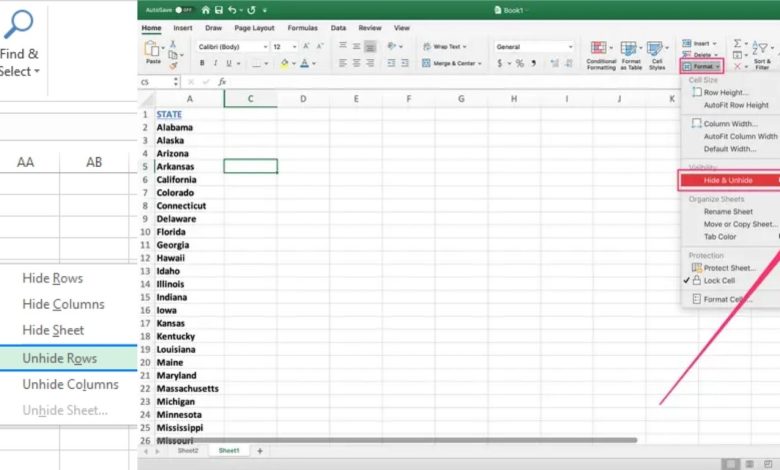
Task: Click the Align Bottom icon
Action: click(x=370, y=47)
